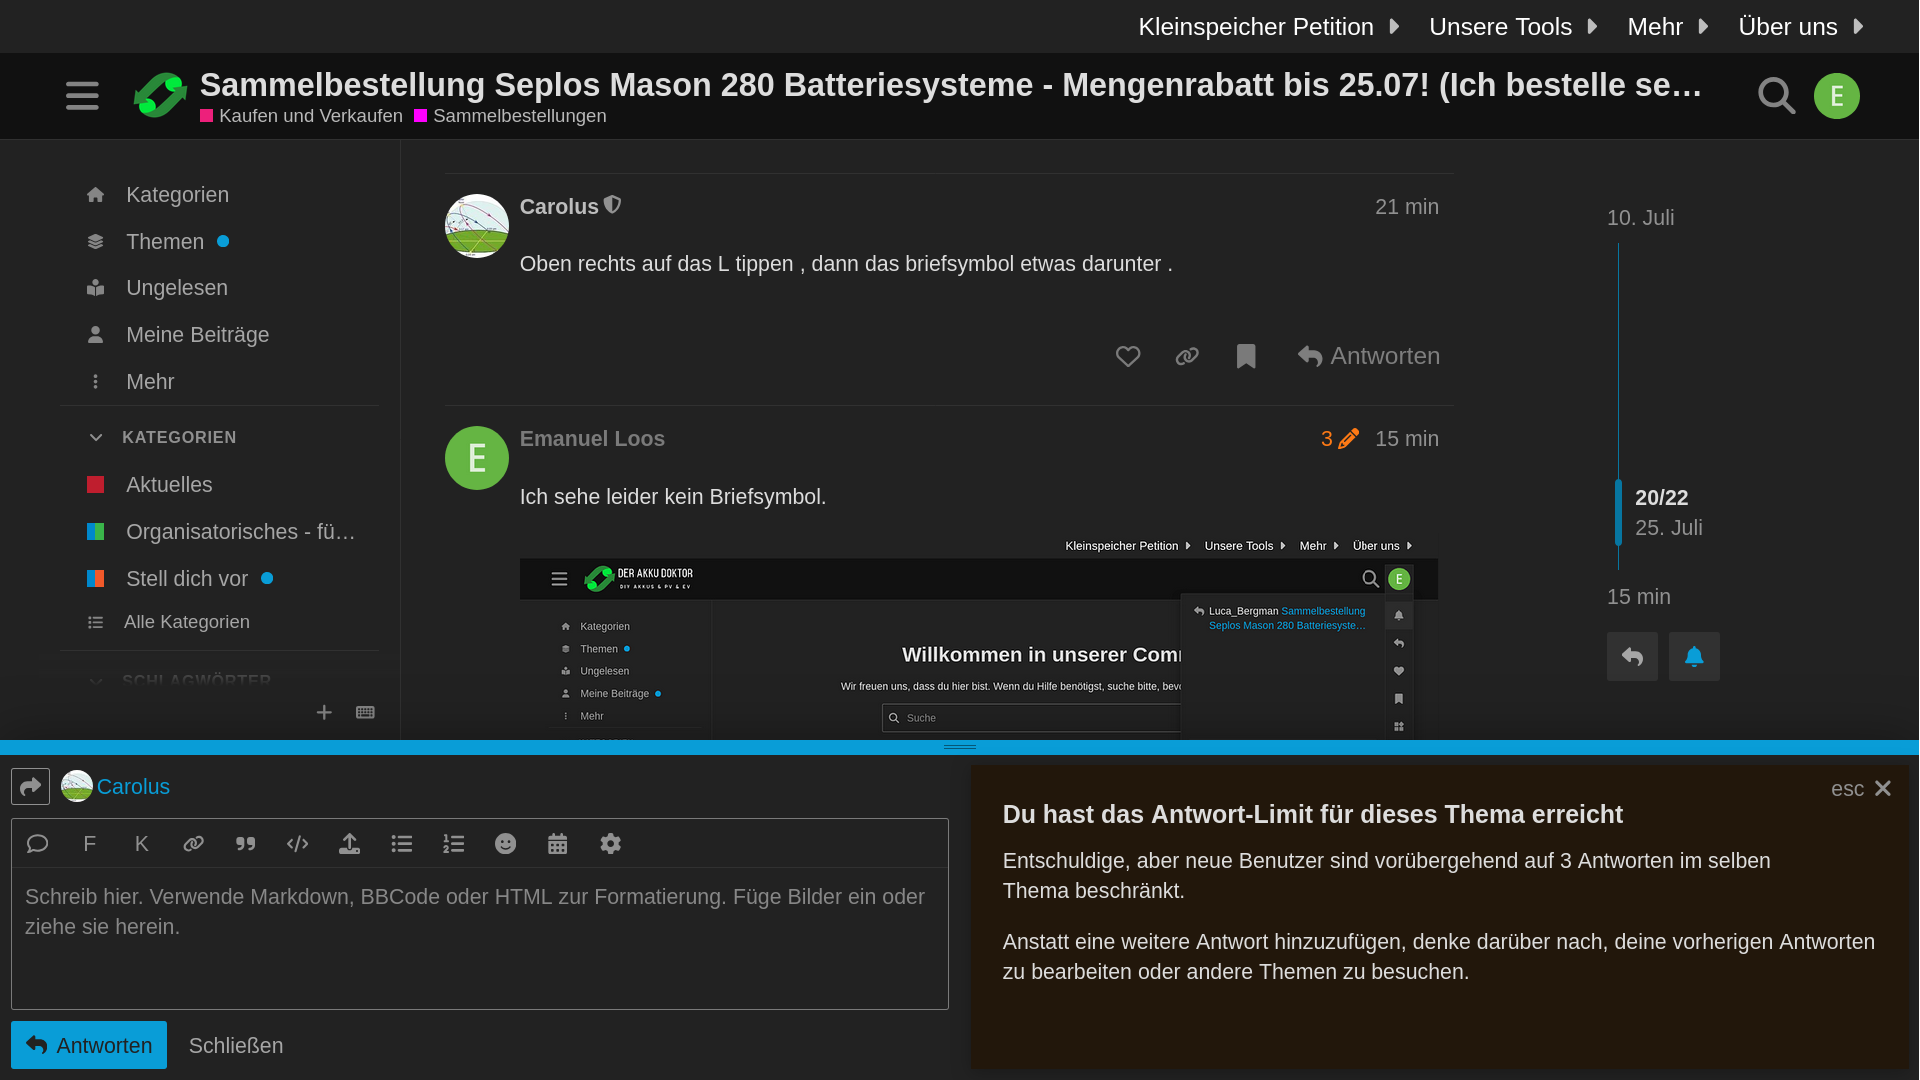Open the green E user avatar menu
Screen dimensions: 1920x1080
pyautogui.click(x=1837, y=96)
